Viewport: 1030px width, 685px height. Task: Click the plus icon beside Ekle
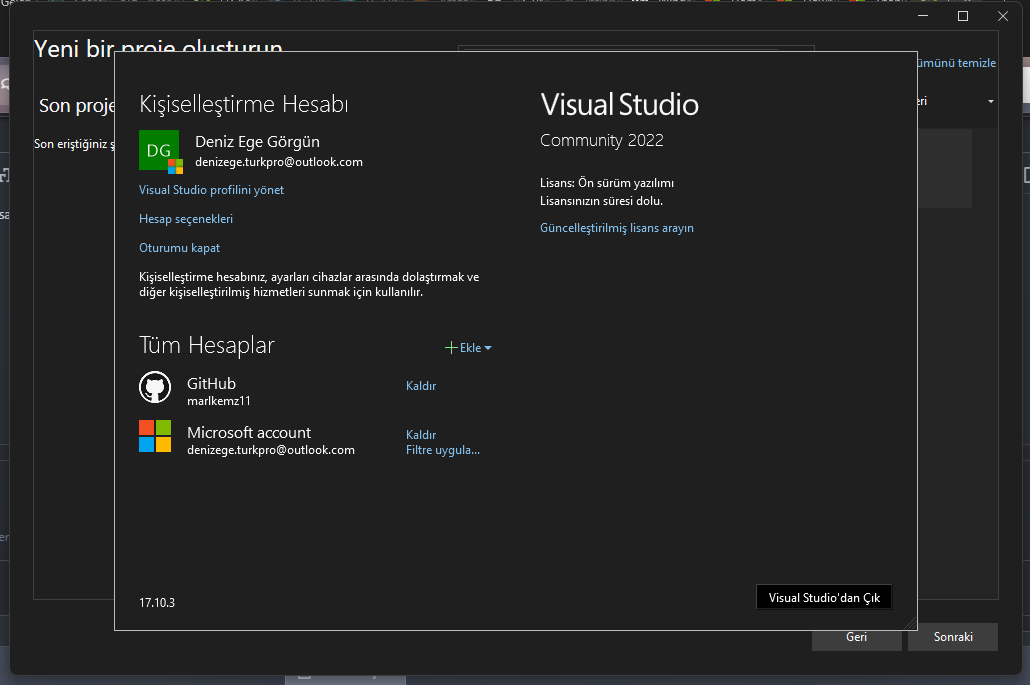click(451, 348)
